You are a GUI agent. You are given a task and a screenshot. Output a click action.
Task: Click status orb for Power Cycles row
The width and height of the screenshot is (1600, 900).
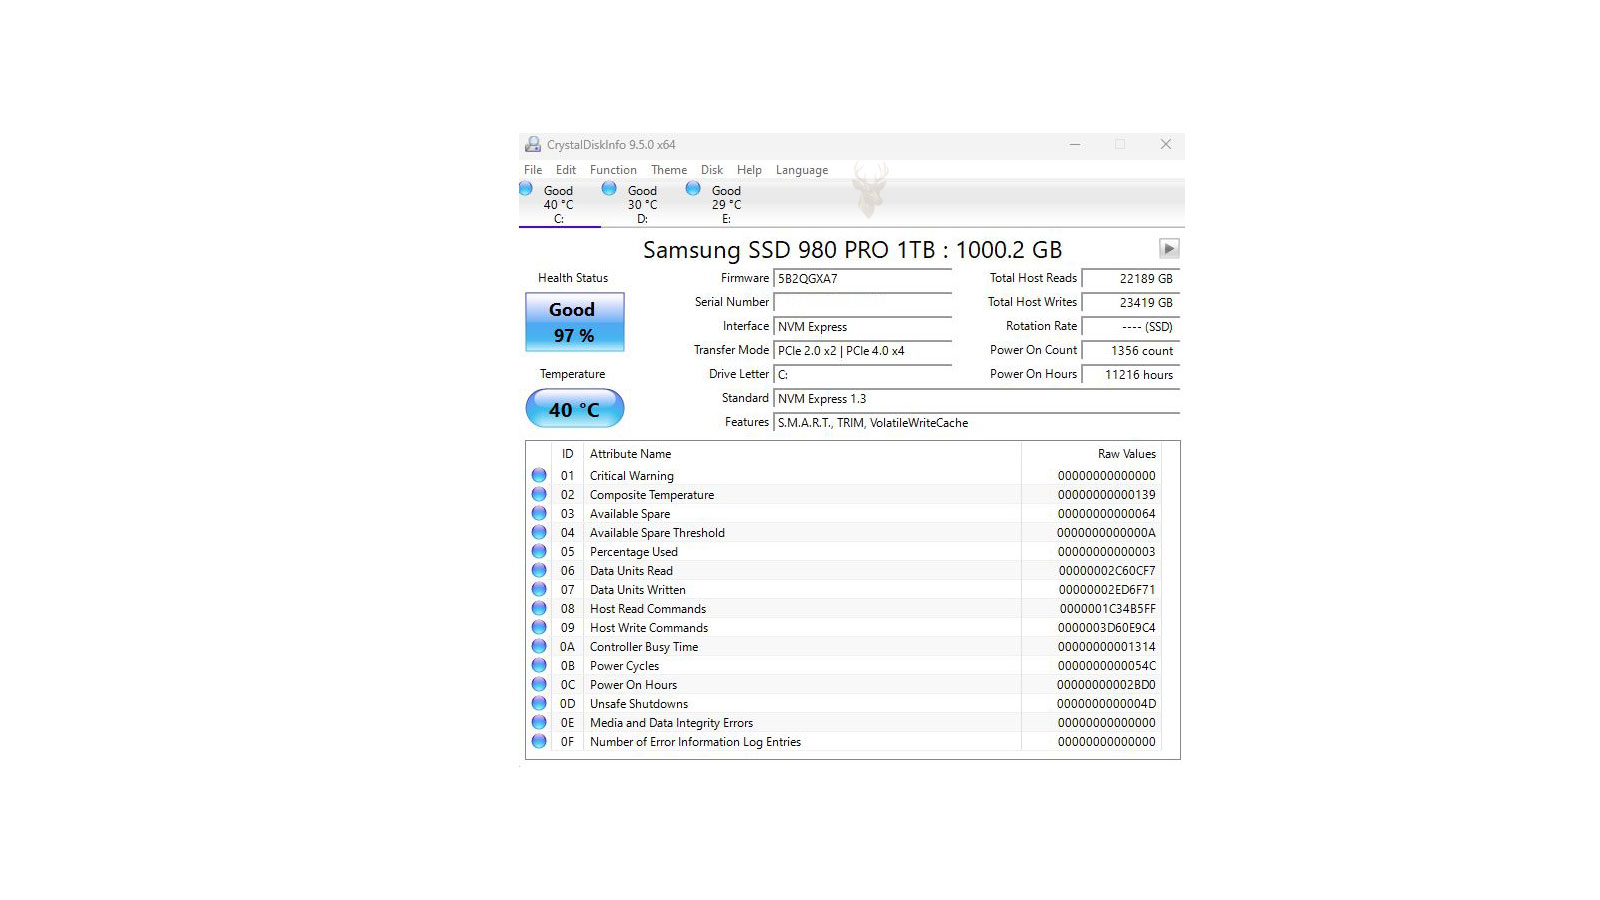539,666
